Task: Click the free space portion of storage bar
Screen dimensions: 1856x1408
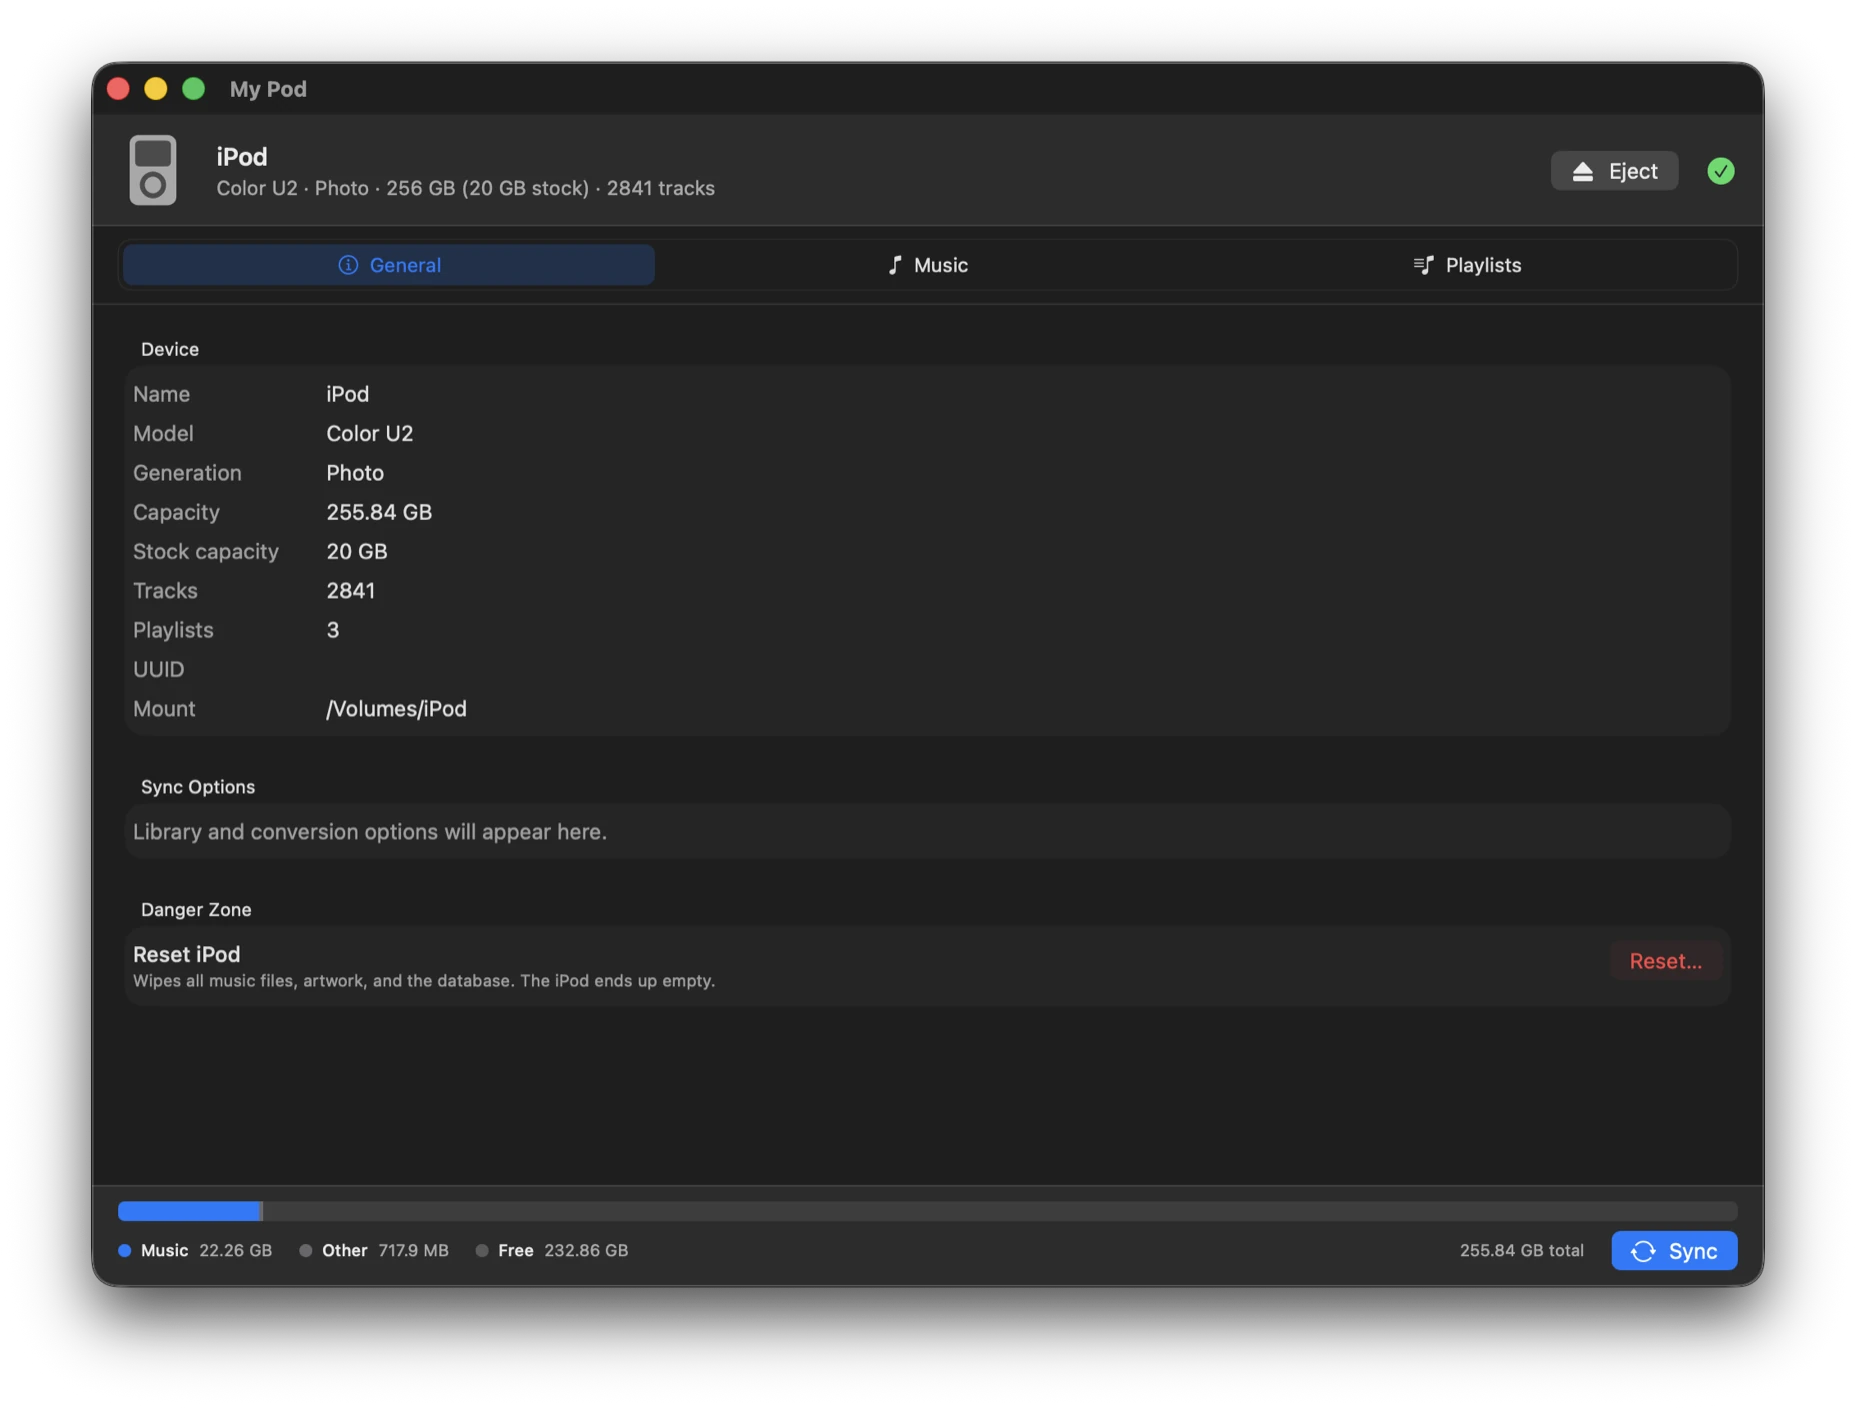Action: (1000, 1211)
